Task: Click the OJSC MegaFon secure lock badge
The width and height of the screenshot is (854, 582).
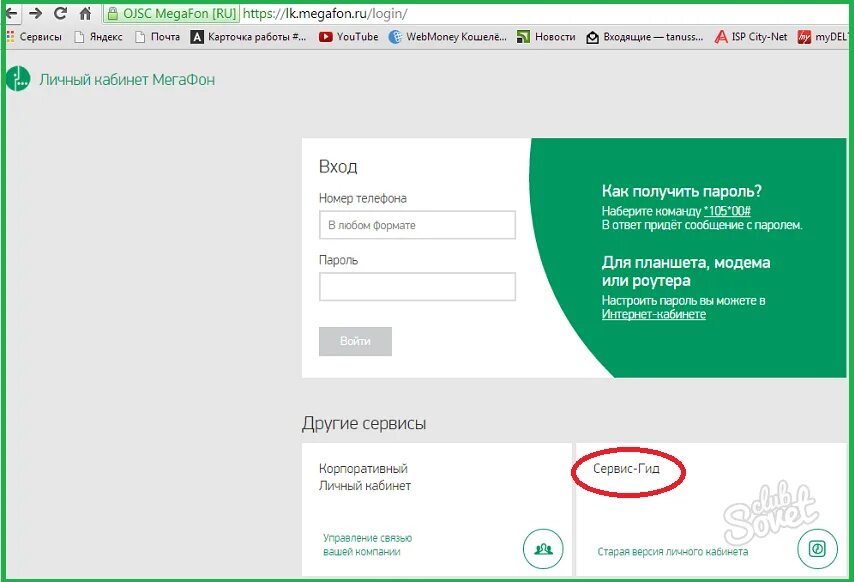Action: pyautogui.click(x=172, y=14)
